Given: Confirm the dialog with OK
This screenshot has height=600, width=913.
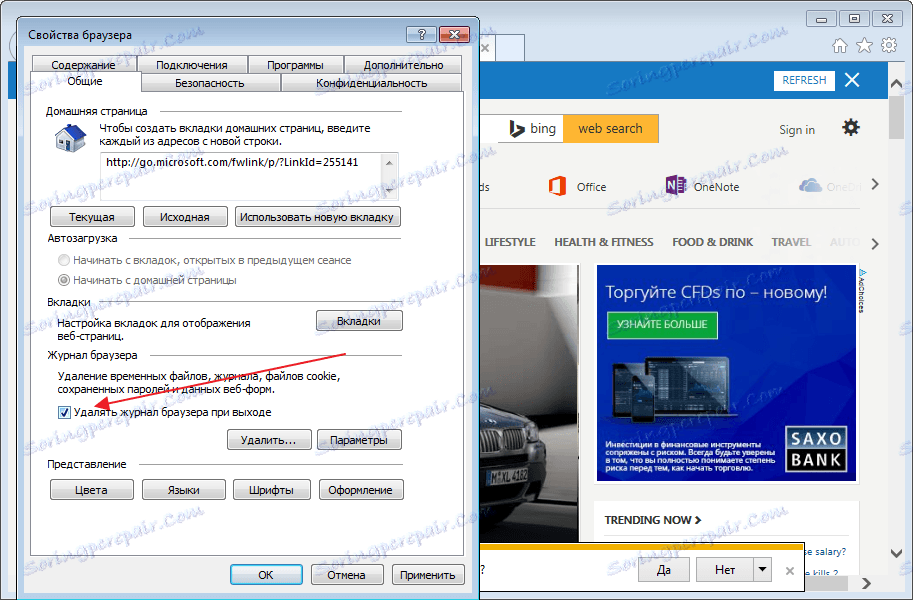Looking at the screenshot, I should [x=266, y=574].
